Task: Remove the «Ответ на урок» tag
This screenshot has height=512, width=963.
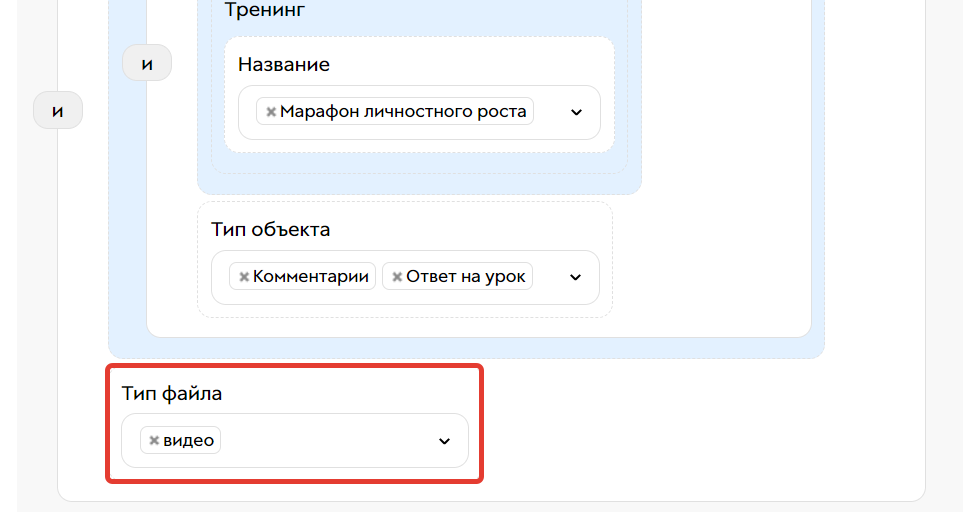Action: pyautogui.click(x=397, y=277)
